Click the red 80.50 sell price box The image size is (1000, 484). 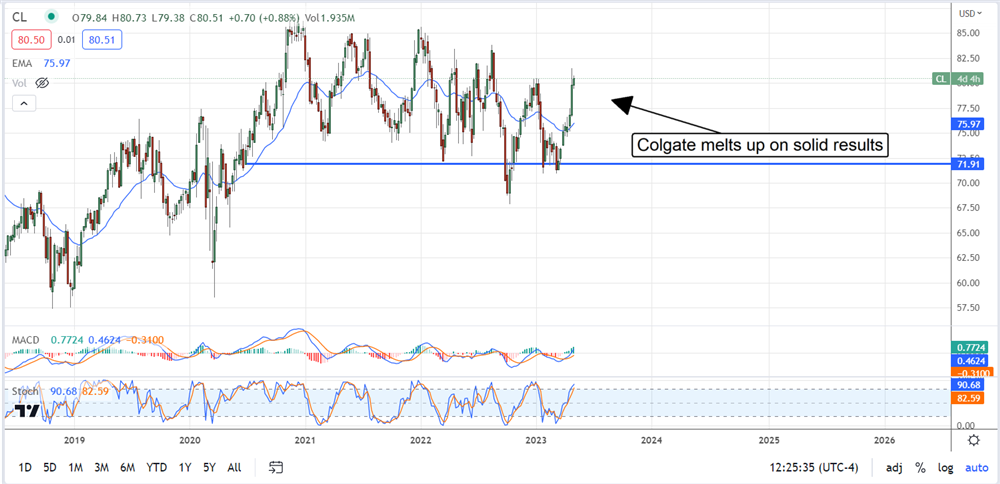tap(31, 40)
